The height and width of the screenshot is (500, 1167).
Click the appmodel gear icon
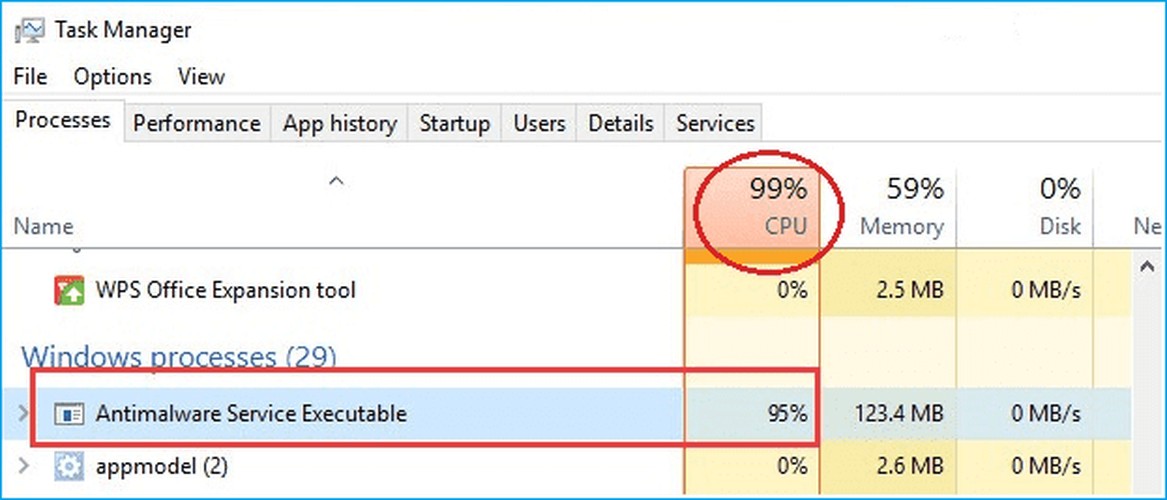68,467
